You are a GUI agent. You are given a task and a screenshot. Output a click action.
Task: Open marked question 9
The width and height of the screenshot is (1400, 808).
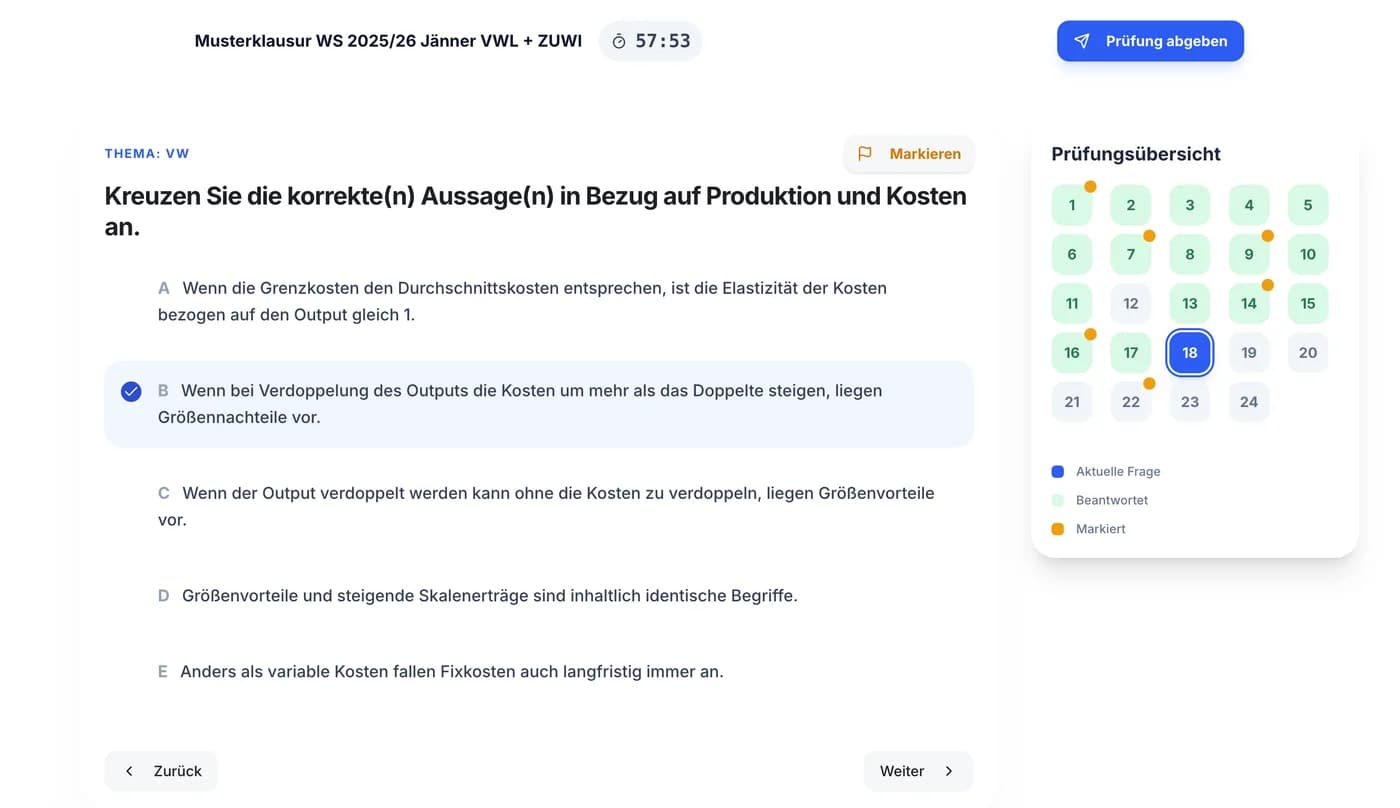tap(1249, 254)
